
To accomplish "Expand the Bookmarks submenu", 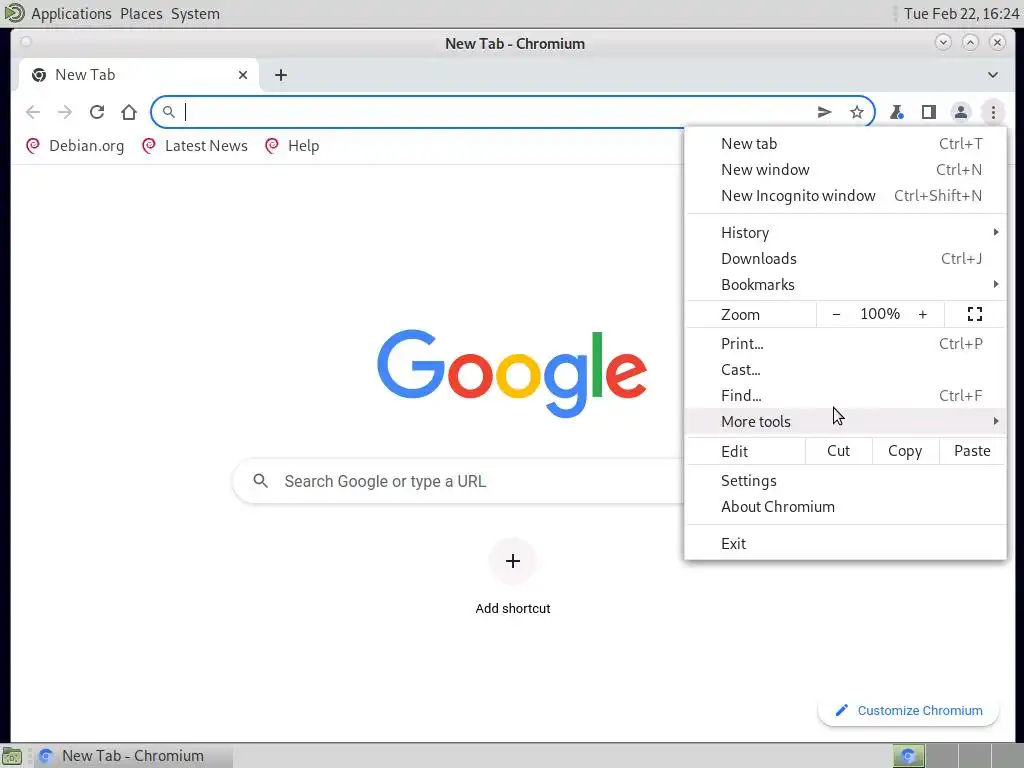I will (x=846, y=285).
